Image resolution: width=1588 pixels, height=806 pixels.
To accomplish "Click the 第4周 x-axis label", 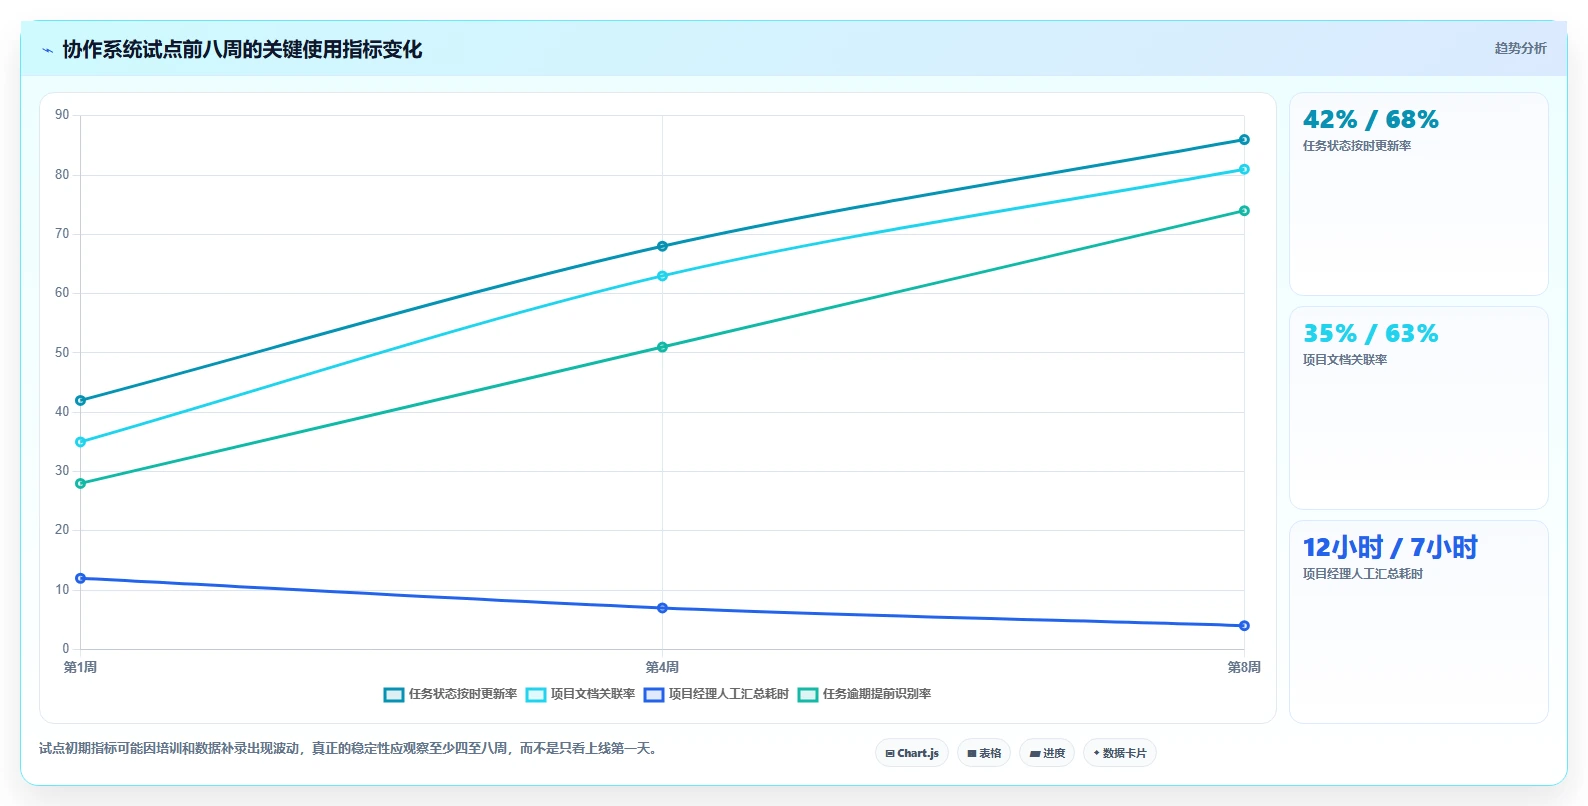I will (662, 667).
